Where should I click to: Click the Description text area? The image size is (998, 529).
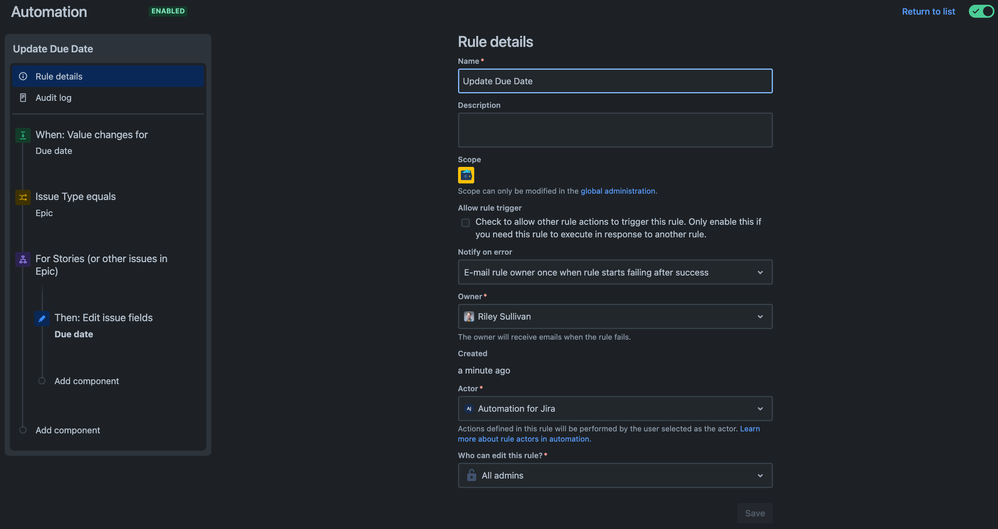pyautogui.click(x=615, y=130)
